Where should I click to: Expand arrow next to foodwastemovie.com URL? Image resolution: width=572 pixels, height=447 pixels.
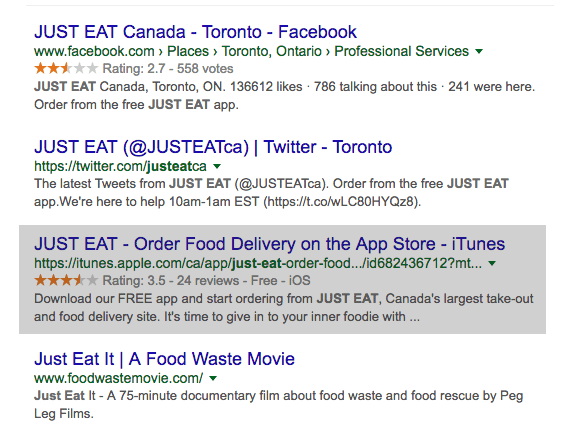[x=213, y=378]
